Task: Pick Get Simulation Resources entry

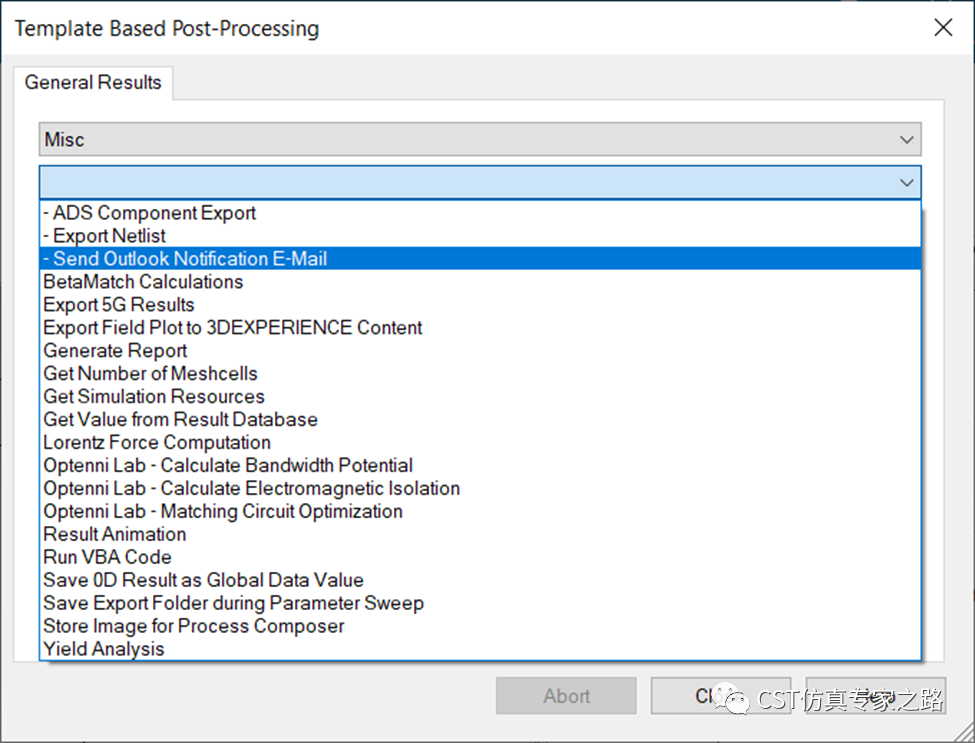Action: point(479,397)
